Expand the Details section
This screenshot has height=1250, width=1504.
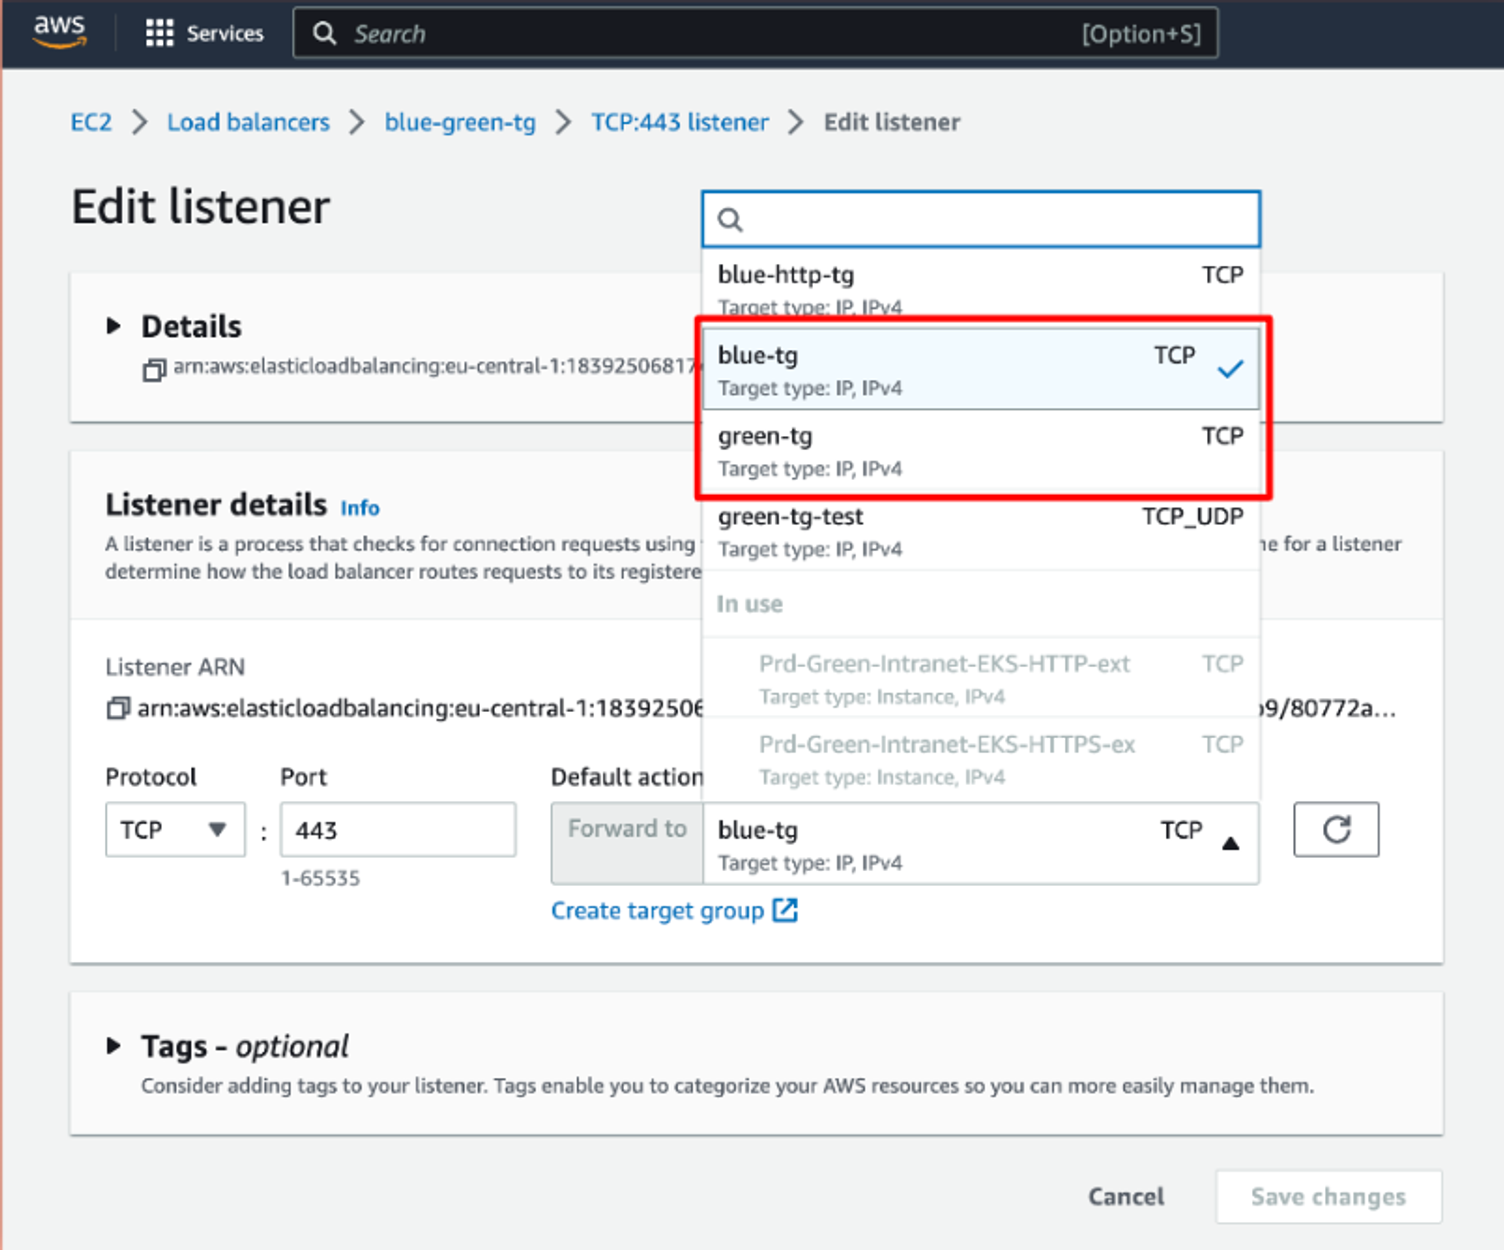pyautogui.click(x=114, y=325)
